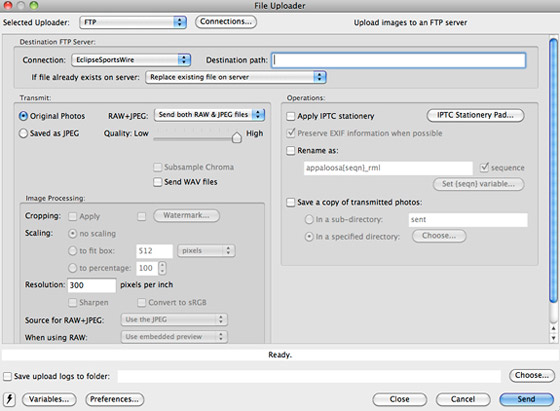Toggle Save upload logs to folder

[x=7, y=376]
